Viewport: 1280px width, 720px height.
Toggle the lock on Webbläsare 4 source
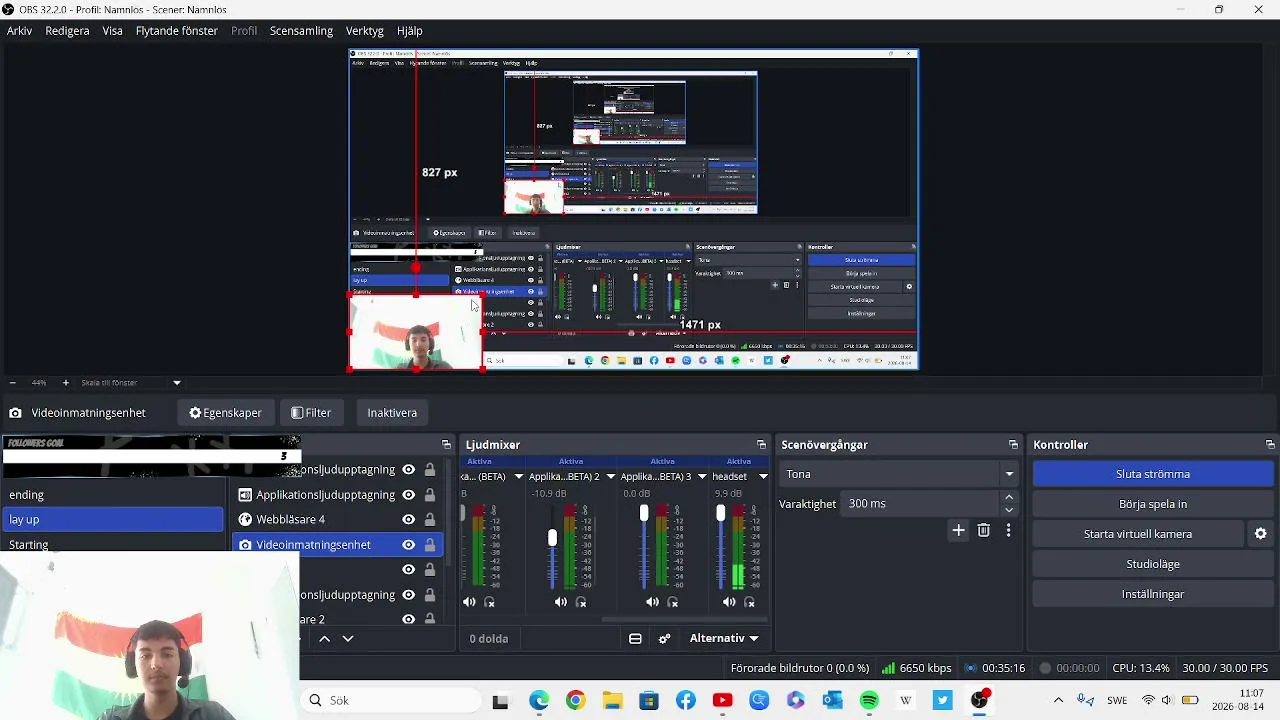pyautogui.click(x=429, y=519)
